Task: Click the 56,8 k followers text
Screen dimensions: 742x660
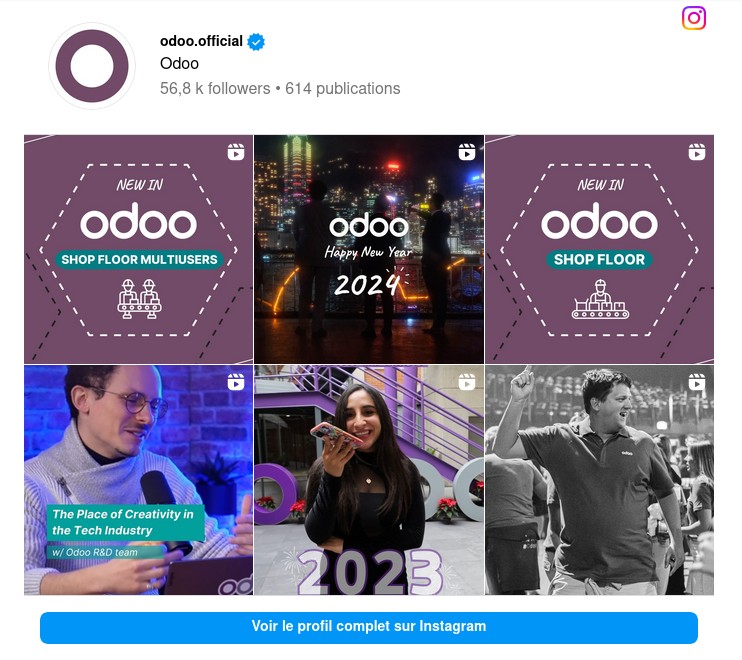Action: (215, 88)
